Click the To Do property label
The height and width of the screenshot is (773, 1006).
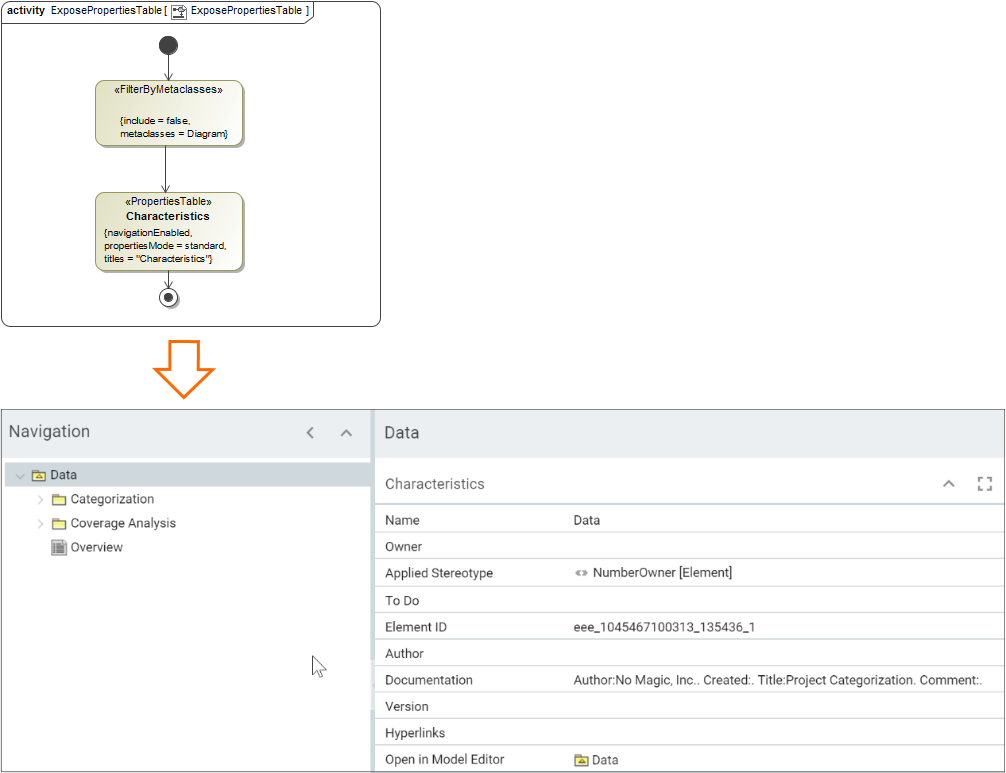point(402,600)
